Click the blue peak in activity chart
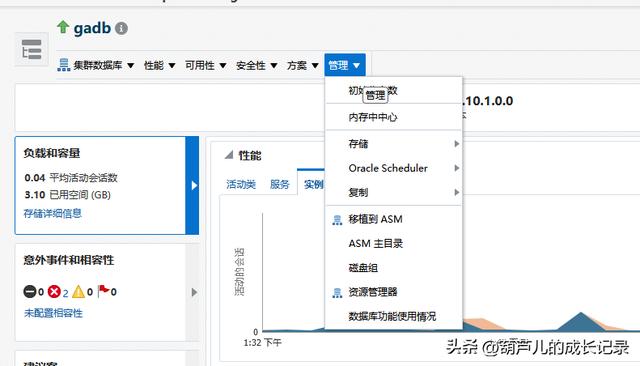Image resolution: width=640 pixels, height=366 pixels. (581, 321)
